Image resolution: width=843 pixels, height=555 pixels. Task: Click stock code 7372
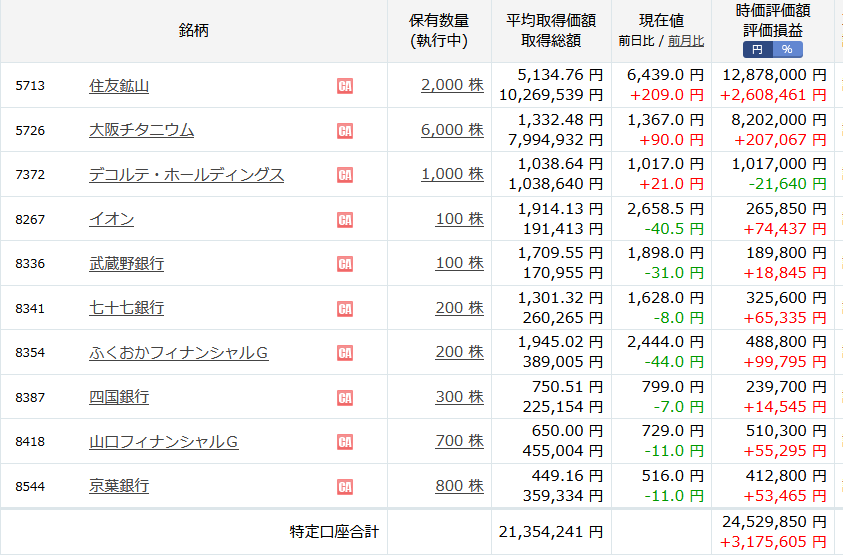[30, 175]
